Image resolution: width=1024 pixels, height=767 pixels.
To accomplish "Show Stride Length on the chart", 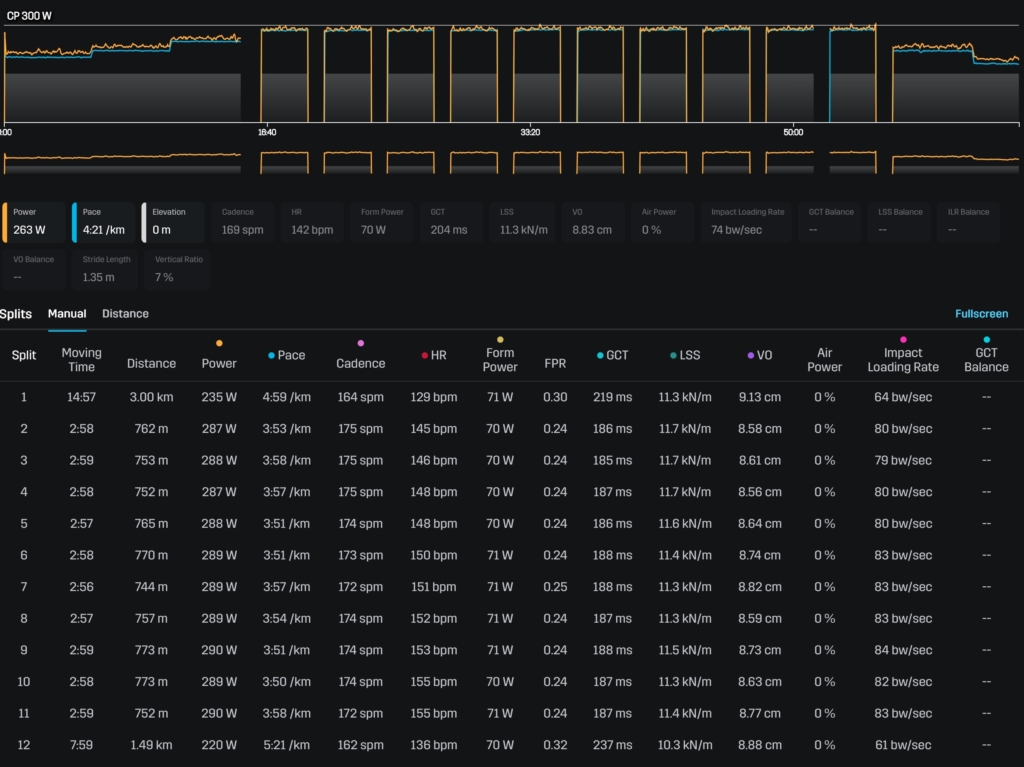I will [x=103, y=270].
